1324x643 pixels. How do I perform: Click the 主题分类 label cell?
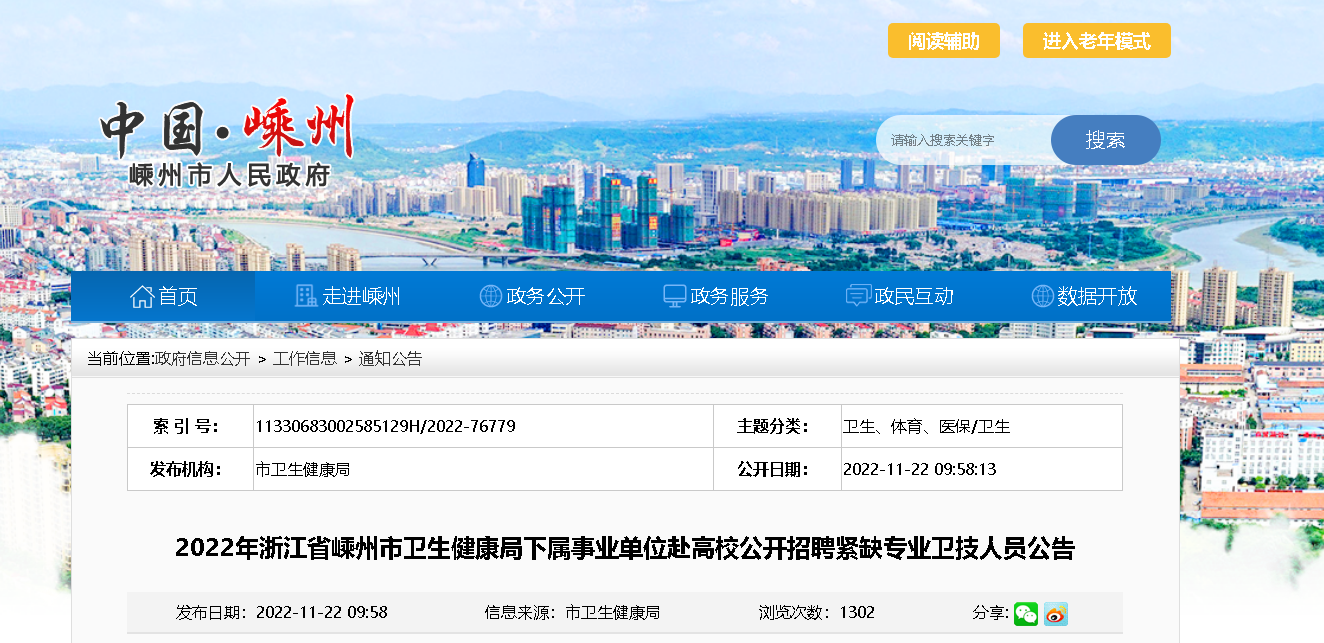coord(777,426)
